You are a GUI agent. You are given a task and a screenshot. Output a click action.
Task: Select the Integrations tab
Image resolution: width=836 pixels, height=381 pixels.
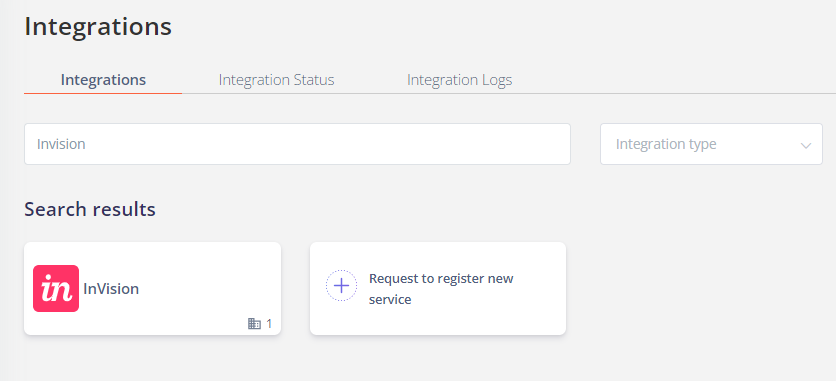103,80
